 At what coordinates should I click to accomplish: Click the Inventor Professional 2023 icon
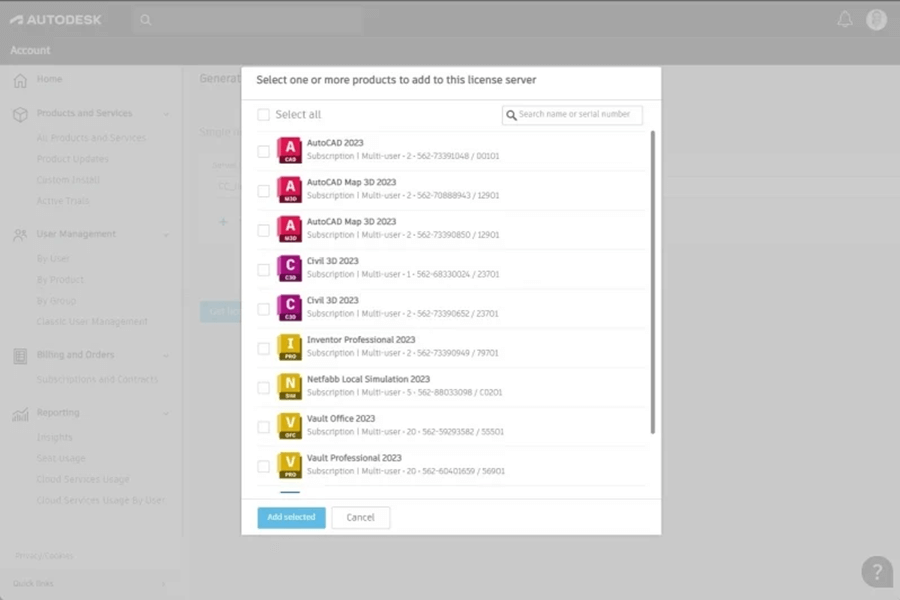(x=290, y=347)
